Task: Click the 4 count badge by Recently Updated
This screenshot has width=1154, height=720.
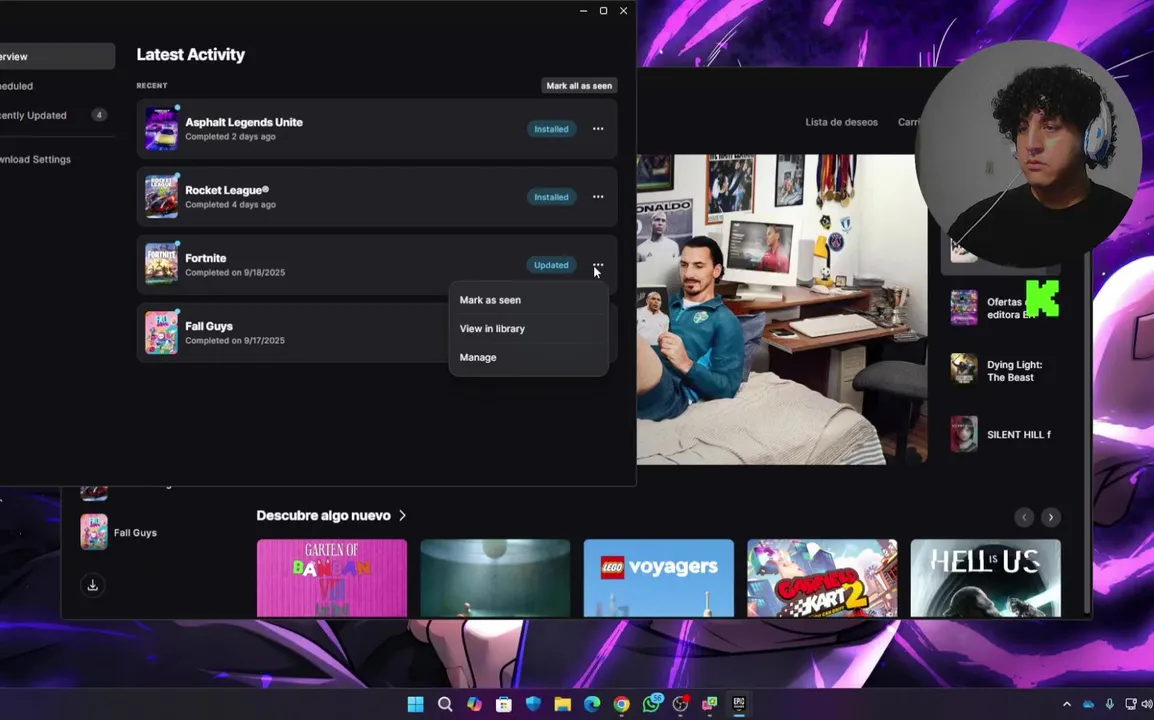Action: (99, 115)
